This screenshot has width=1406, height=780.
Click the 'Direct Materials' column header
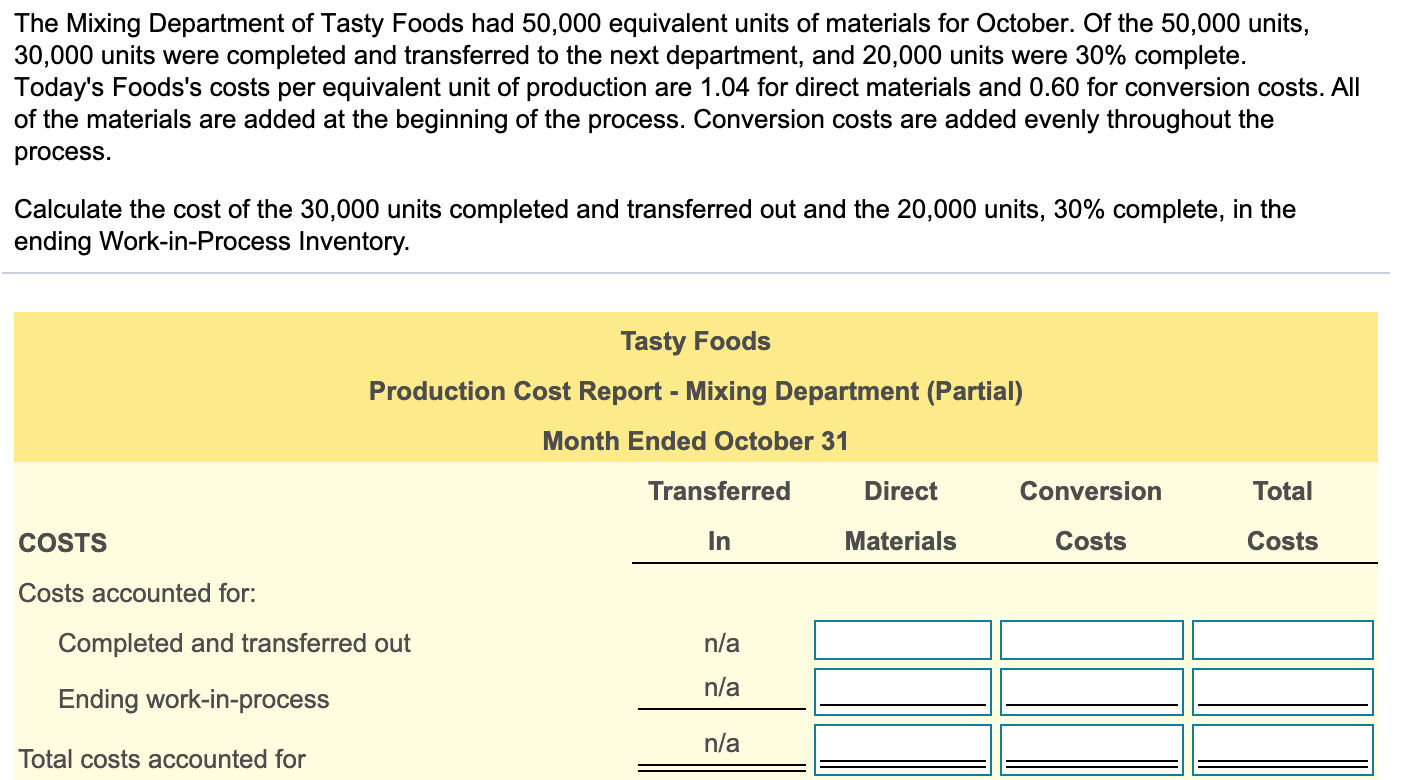pos(901,516)
